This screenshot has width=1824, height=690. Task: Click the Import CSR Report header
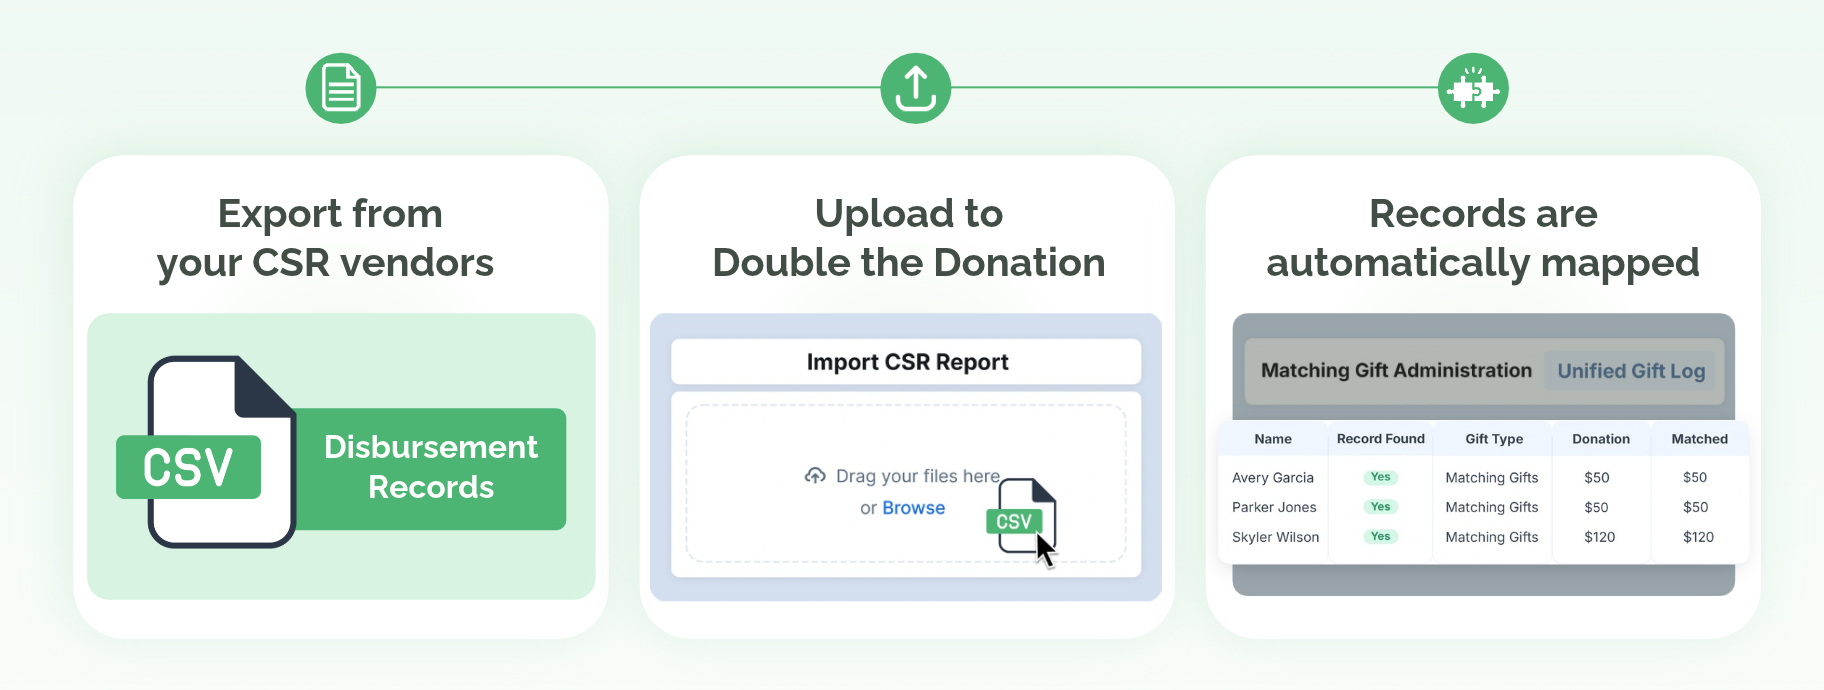click(x=906, y=362)
